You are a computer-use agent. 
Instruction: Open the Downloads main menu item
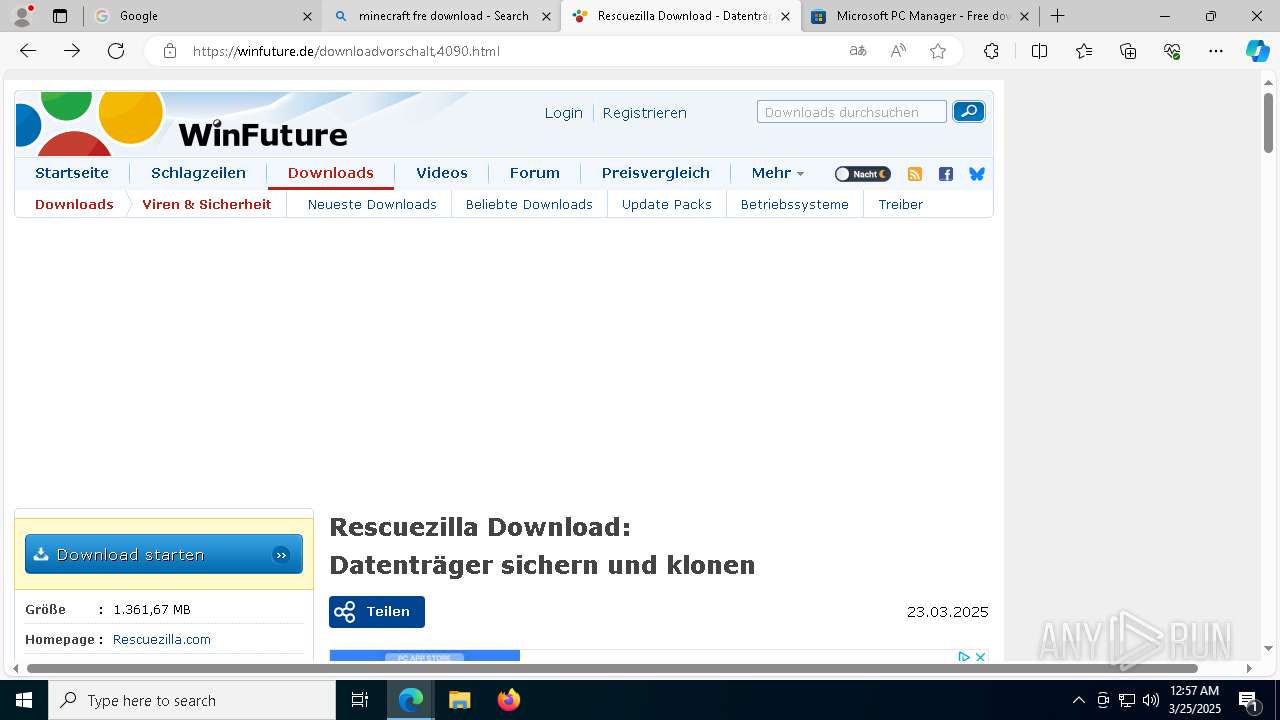330,173
